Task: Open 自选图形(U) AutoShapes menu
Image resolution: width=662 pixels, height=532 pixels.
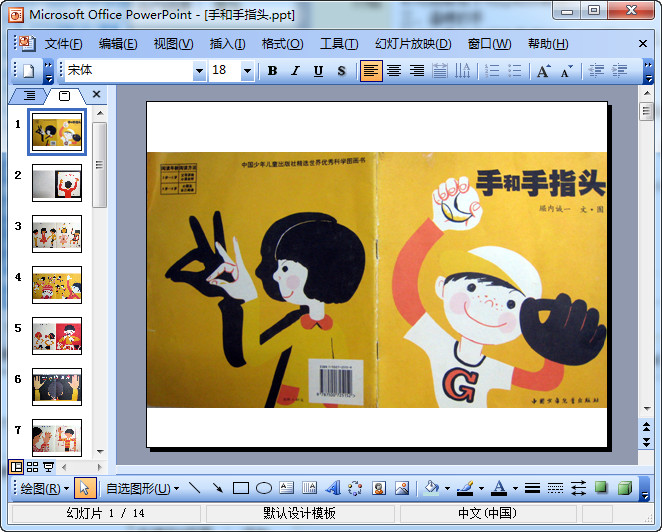Action: pyautogui.click(x=142, y=489)
